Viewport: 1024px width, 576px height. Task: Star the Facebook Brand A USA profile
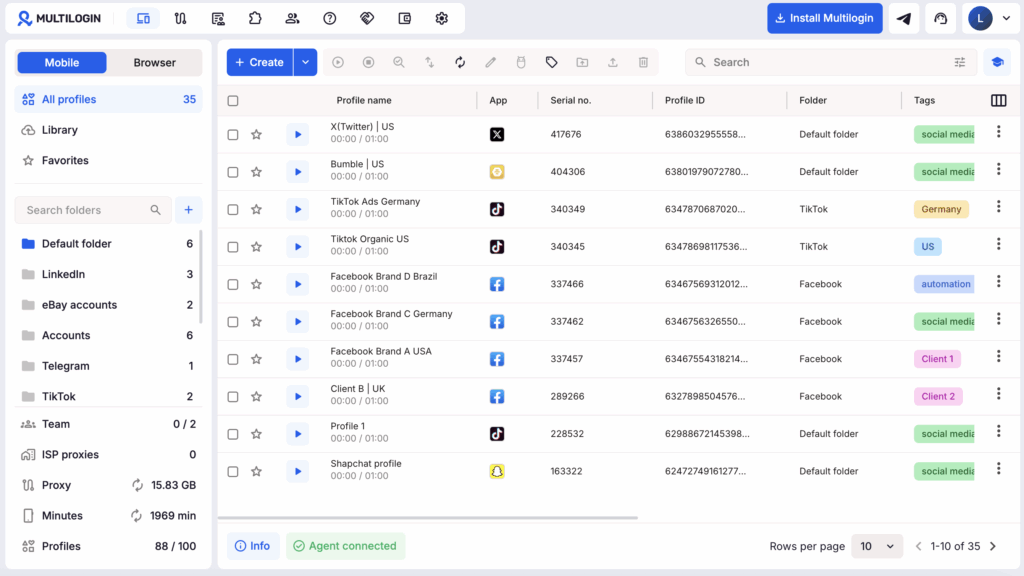(x=257, y=359)
